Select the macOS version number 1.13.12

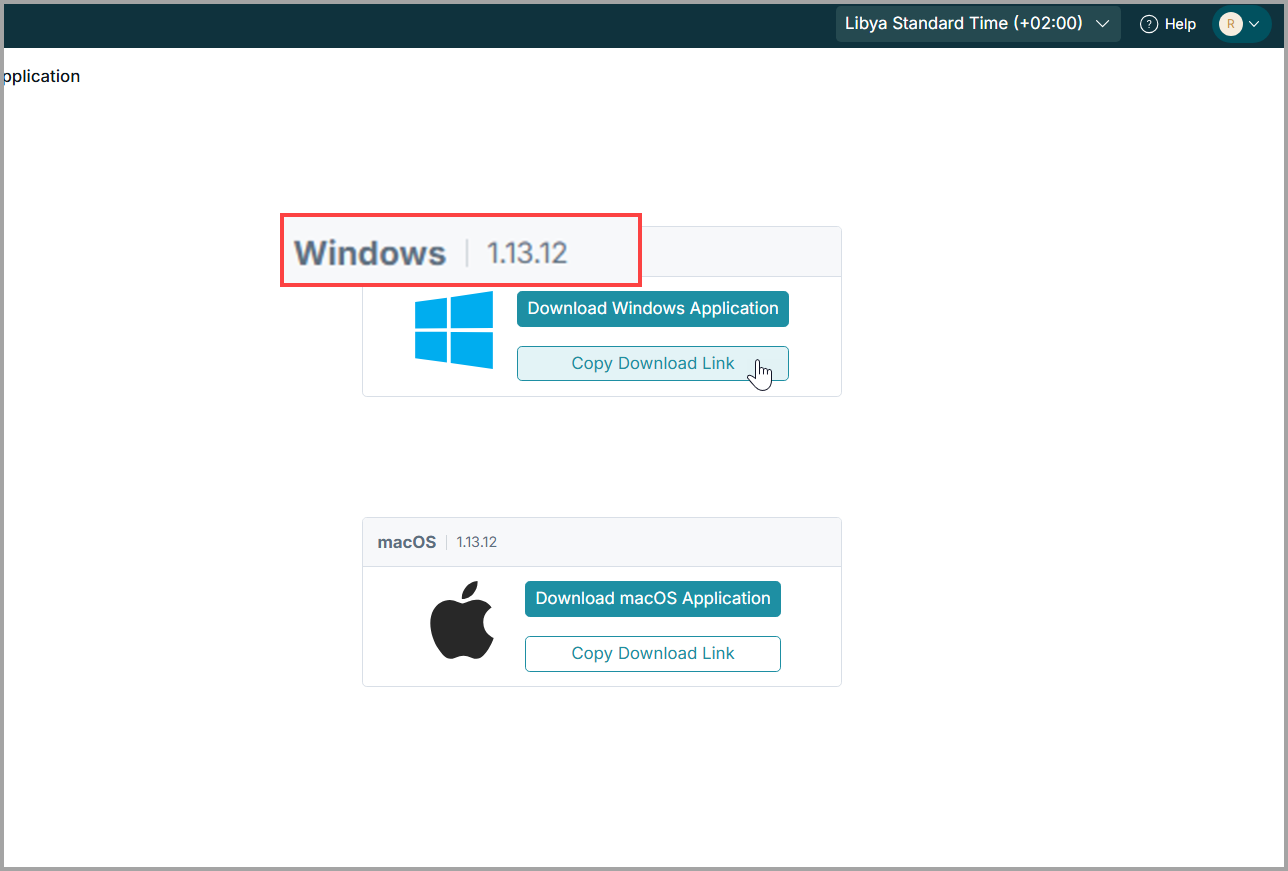coord(477,542)
